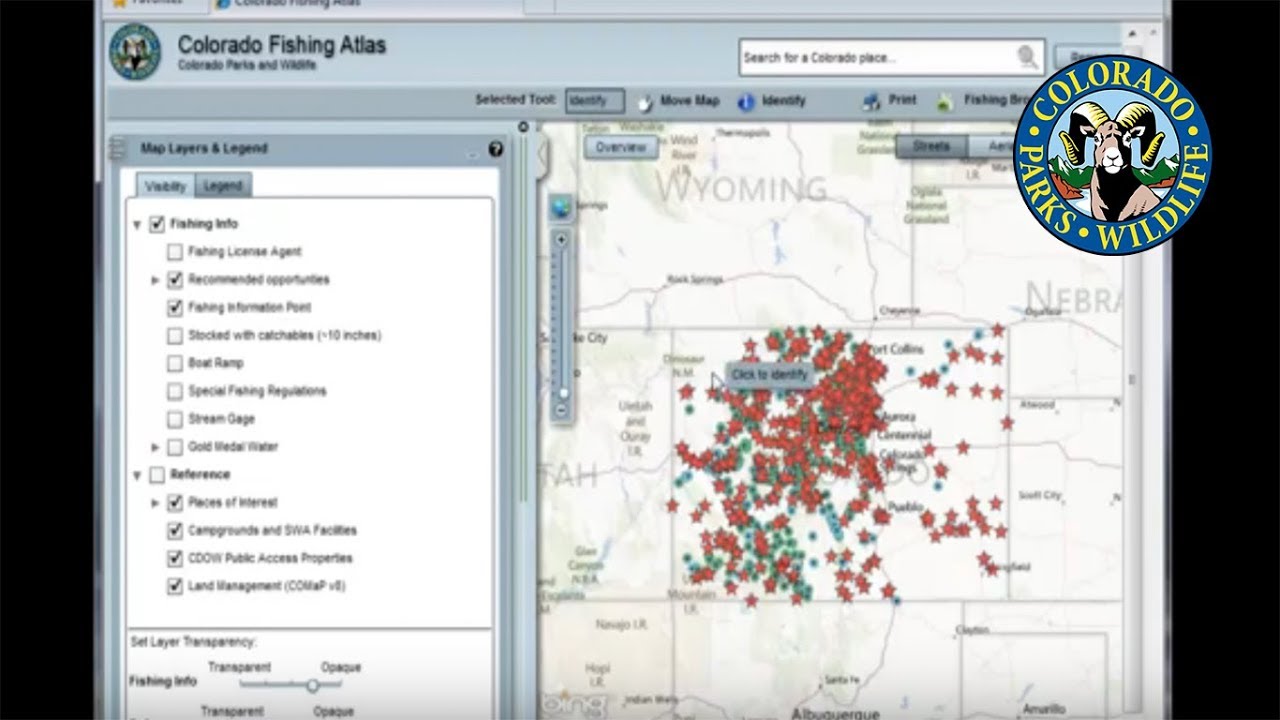This screenshot has height=720, width=1280.
Task: Open help for Map Layers & Legend
Action: coord(495,149)
